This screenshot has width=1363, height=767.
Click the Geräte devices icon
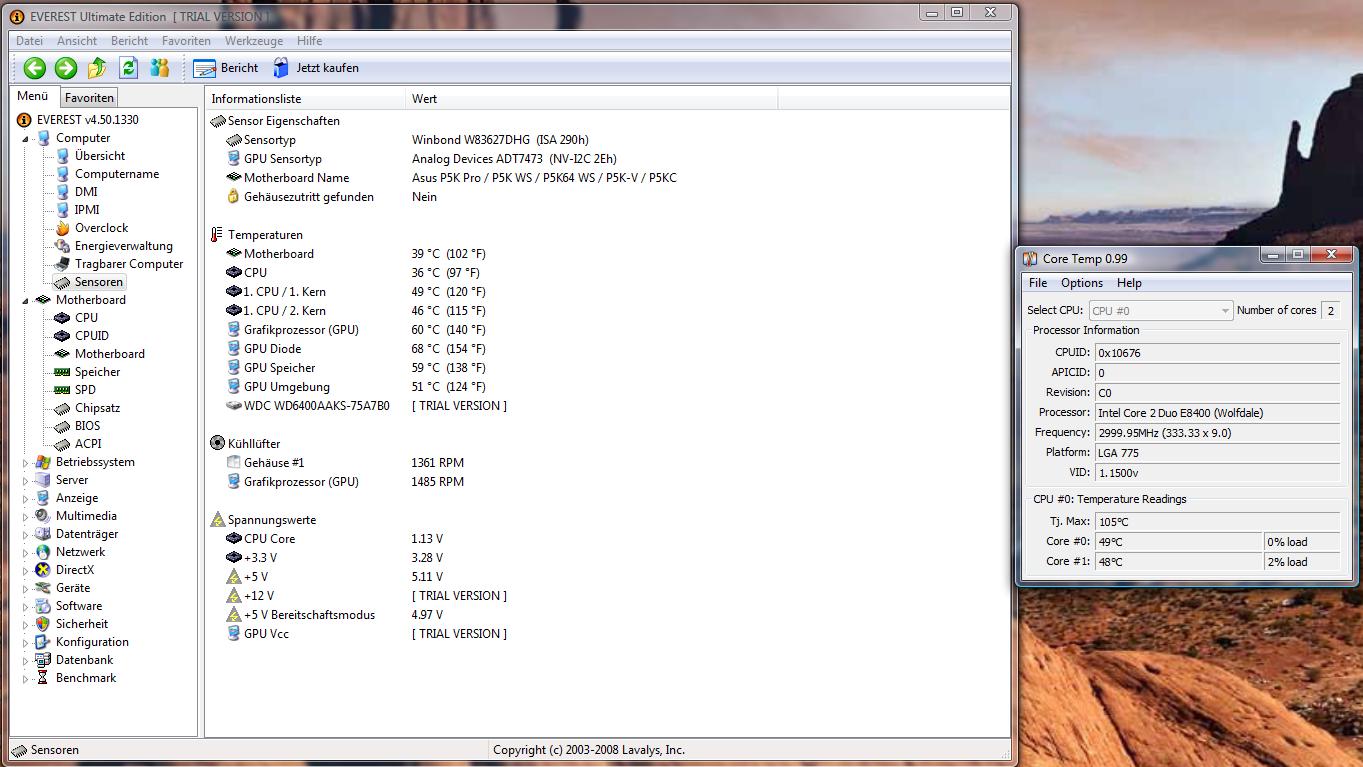pos(43,588)
